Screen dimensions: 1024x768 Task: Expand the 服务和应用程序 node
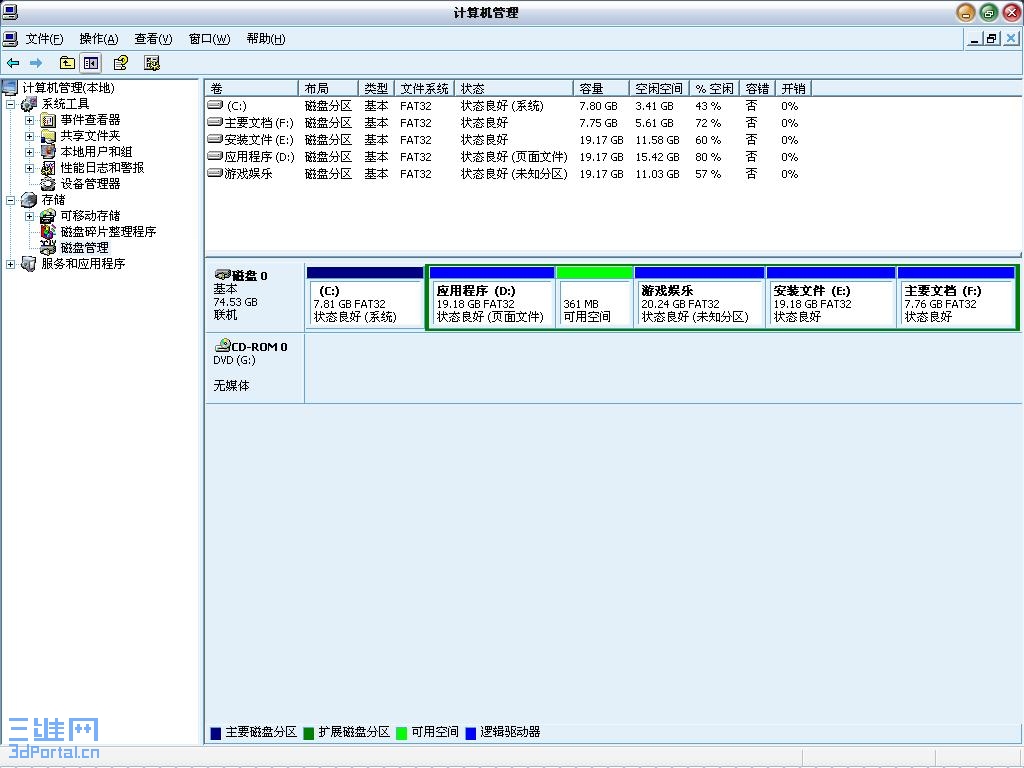(10, 264)
